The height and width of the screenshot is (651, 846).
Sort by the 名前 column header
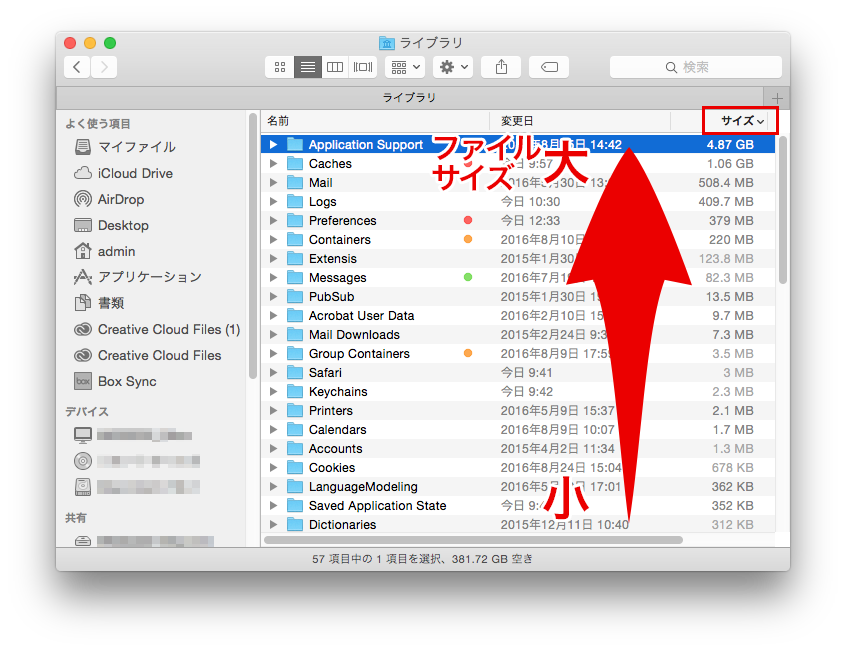point(375,121)
